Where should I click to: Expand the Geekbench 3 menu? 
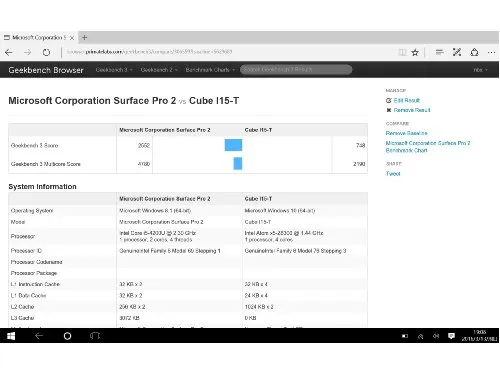click(114, 70)
